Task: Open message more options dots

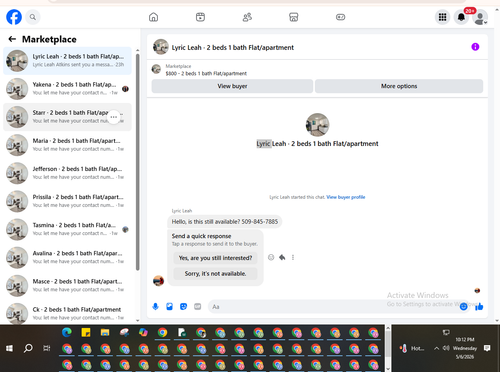Action: (x=293, y=257)
